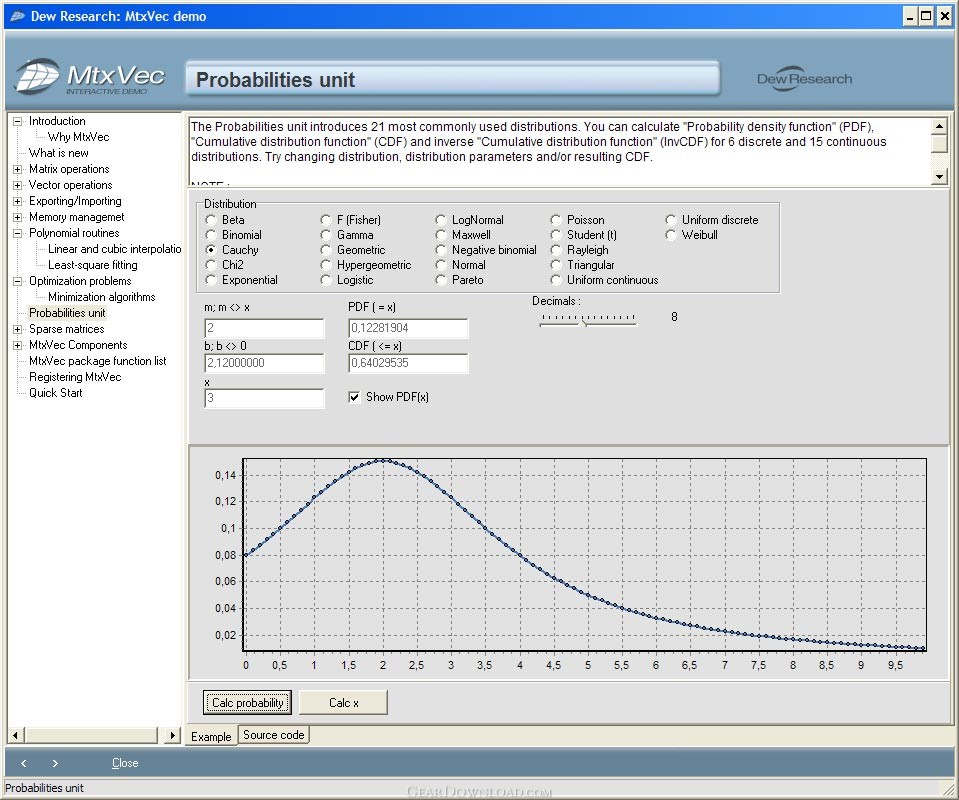Select the Normal distribution radio button
959x800 pixels.
(x=441, y=265)
